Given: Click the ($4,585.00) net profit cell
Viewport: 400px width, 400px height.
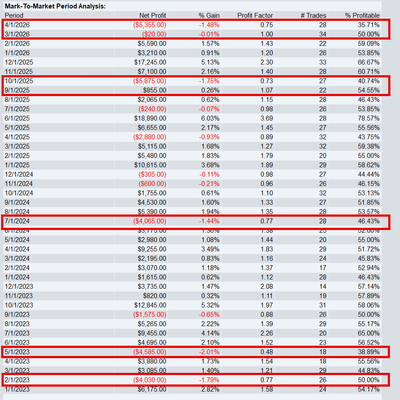Looking at the screenshot, I should 150,352.
